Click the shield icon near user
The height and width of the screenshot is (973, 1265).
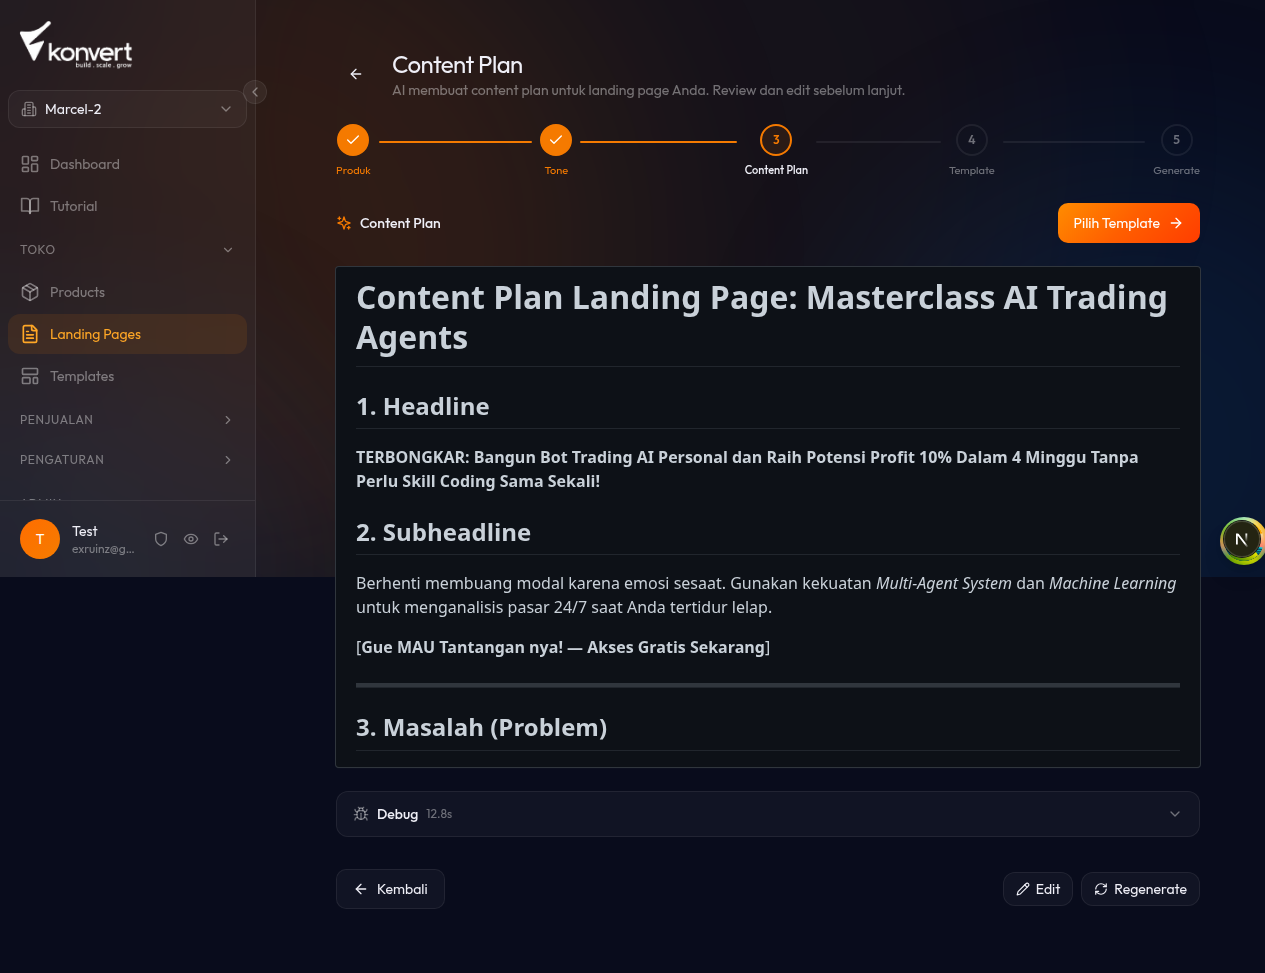161,539
